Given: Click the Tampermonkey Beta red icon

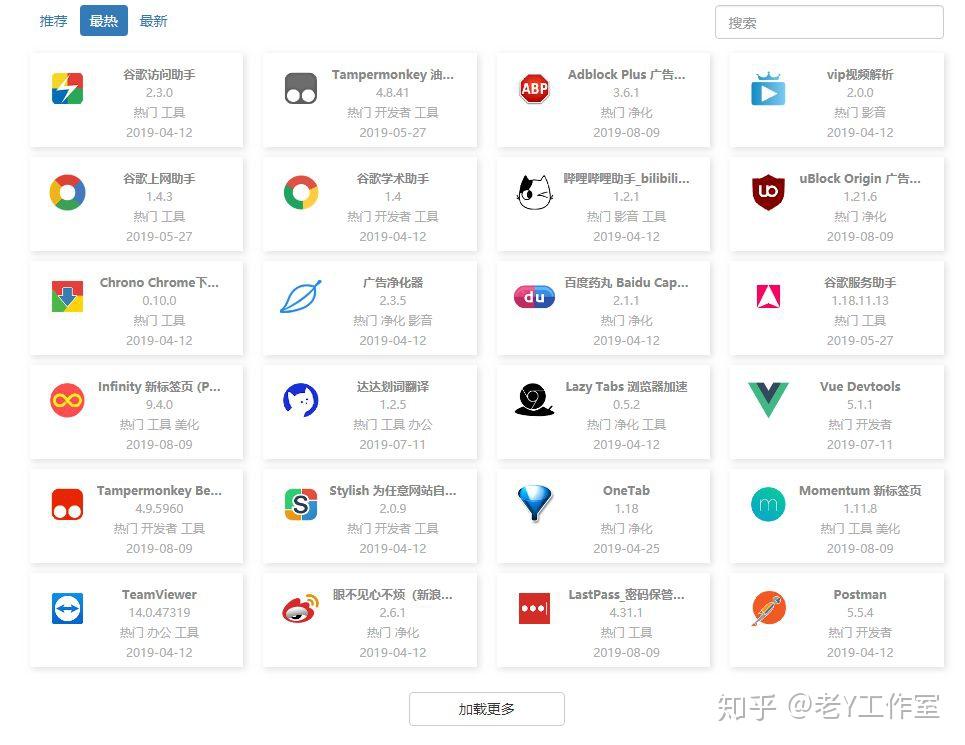Looking at the screenshot, I should click(67, 504).
